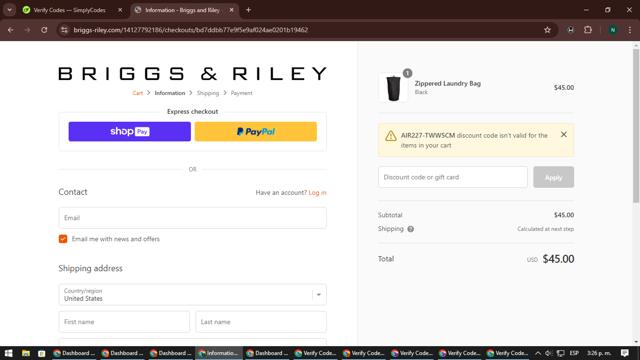
Task: Click the page vertical scrollbar
Action: (x=636, y=127)
